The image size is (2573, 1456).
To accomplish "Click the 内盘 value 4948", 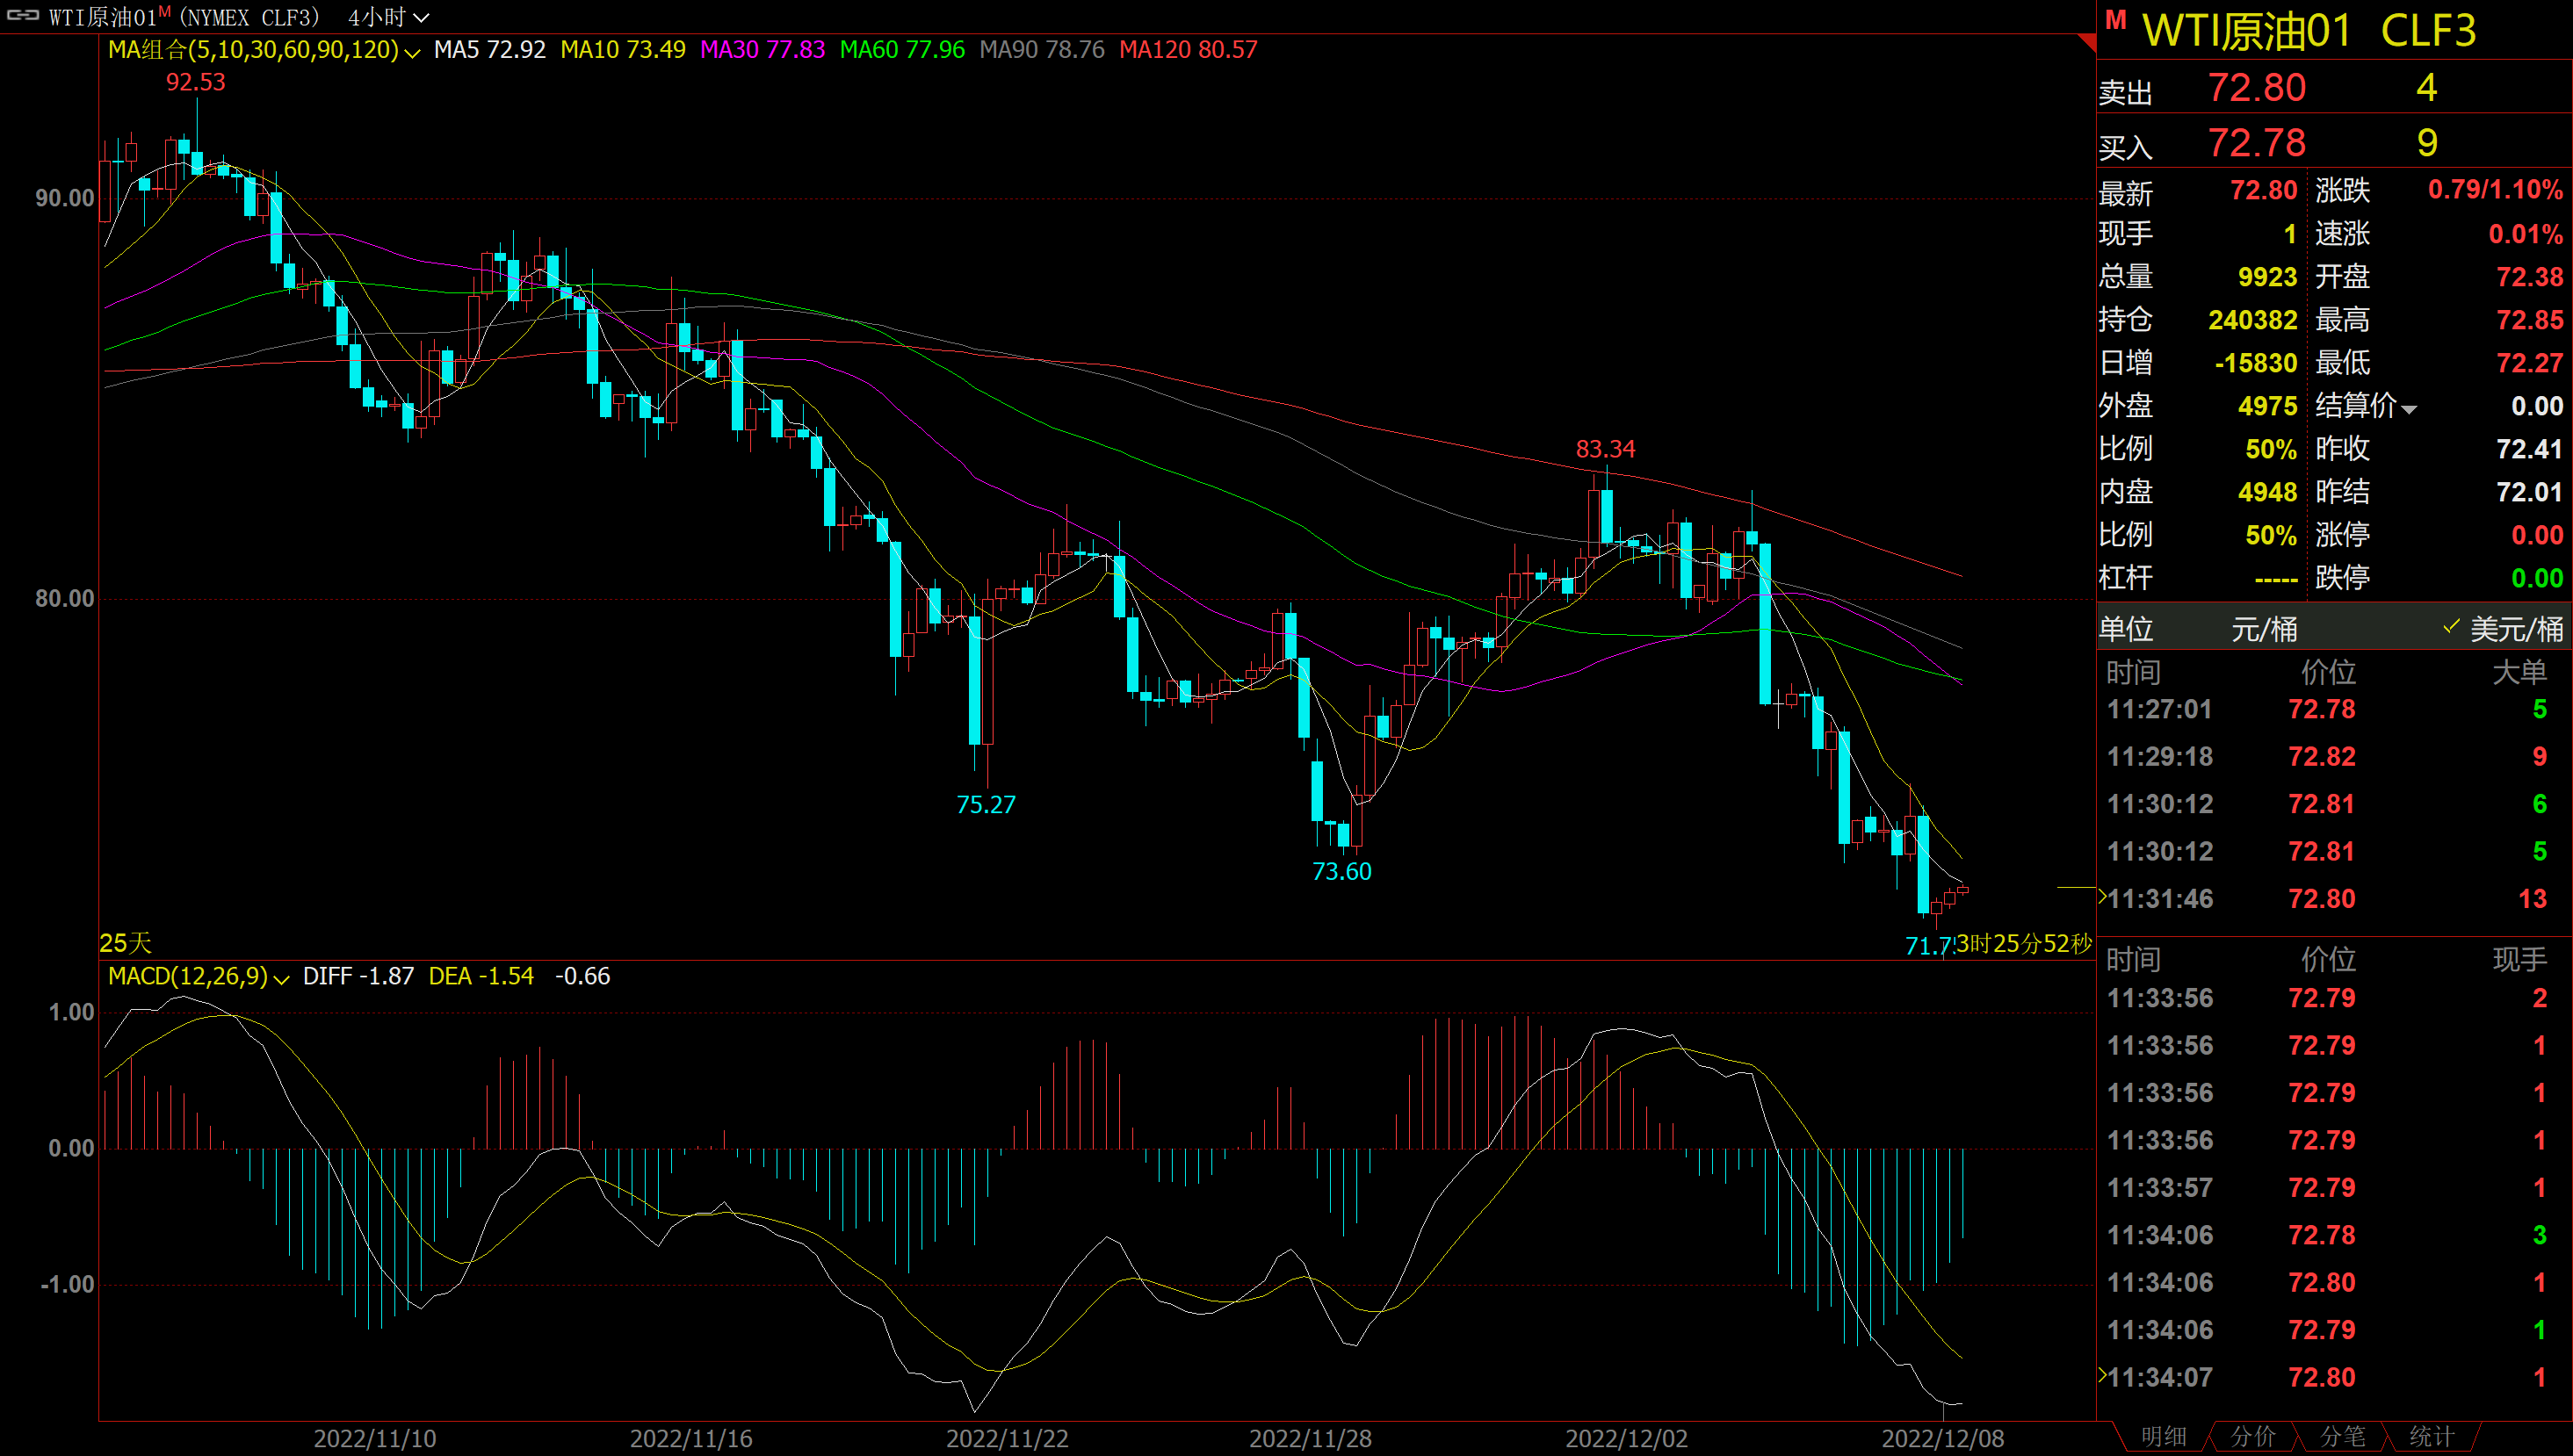I will [2267, 492].
